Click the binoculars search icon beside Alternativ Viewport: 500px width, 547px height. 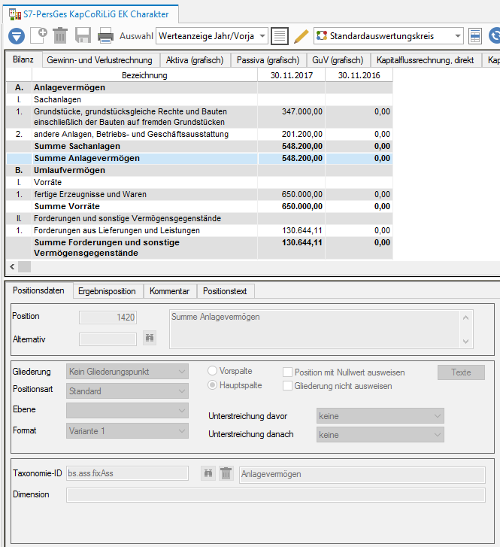tap(150, 338)
